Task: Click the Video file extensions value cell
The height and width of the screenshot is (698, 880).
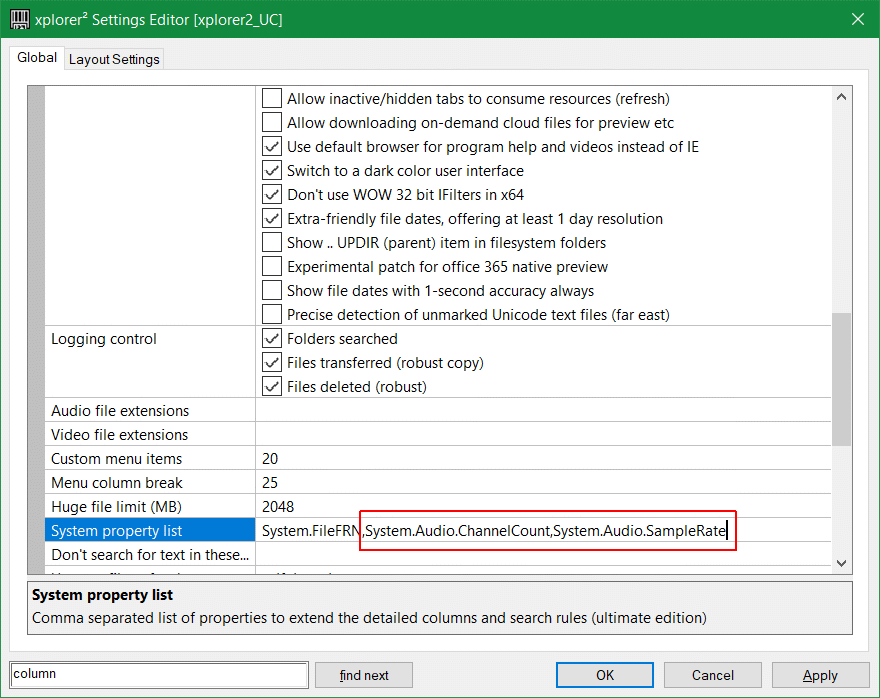Action: (x=543, y=435)
